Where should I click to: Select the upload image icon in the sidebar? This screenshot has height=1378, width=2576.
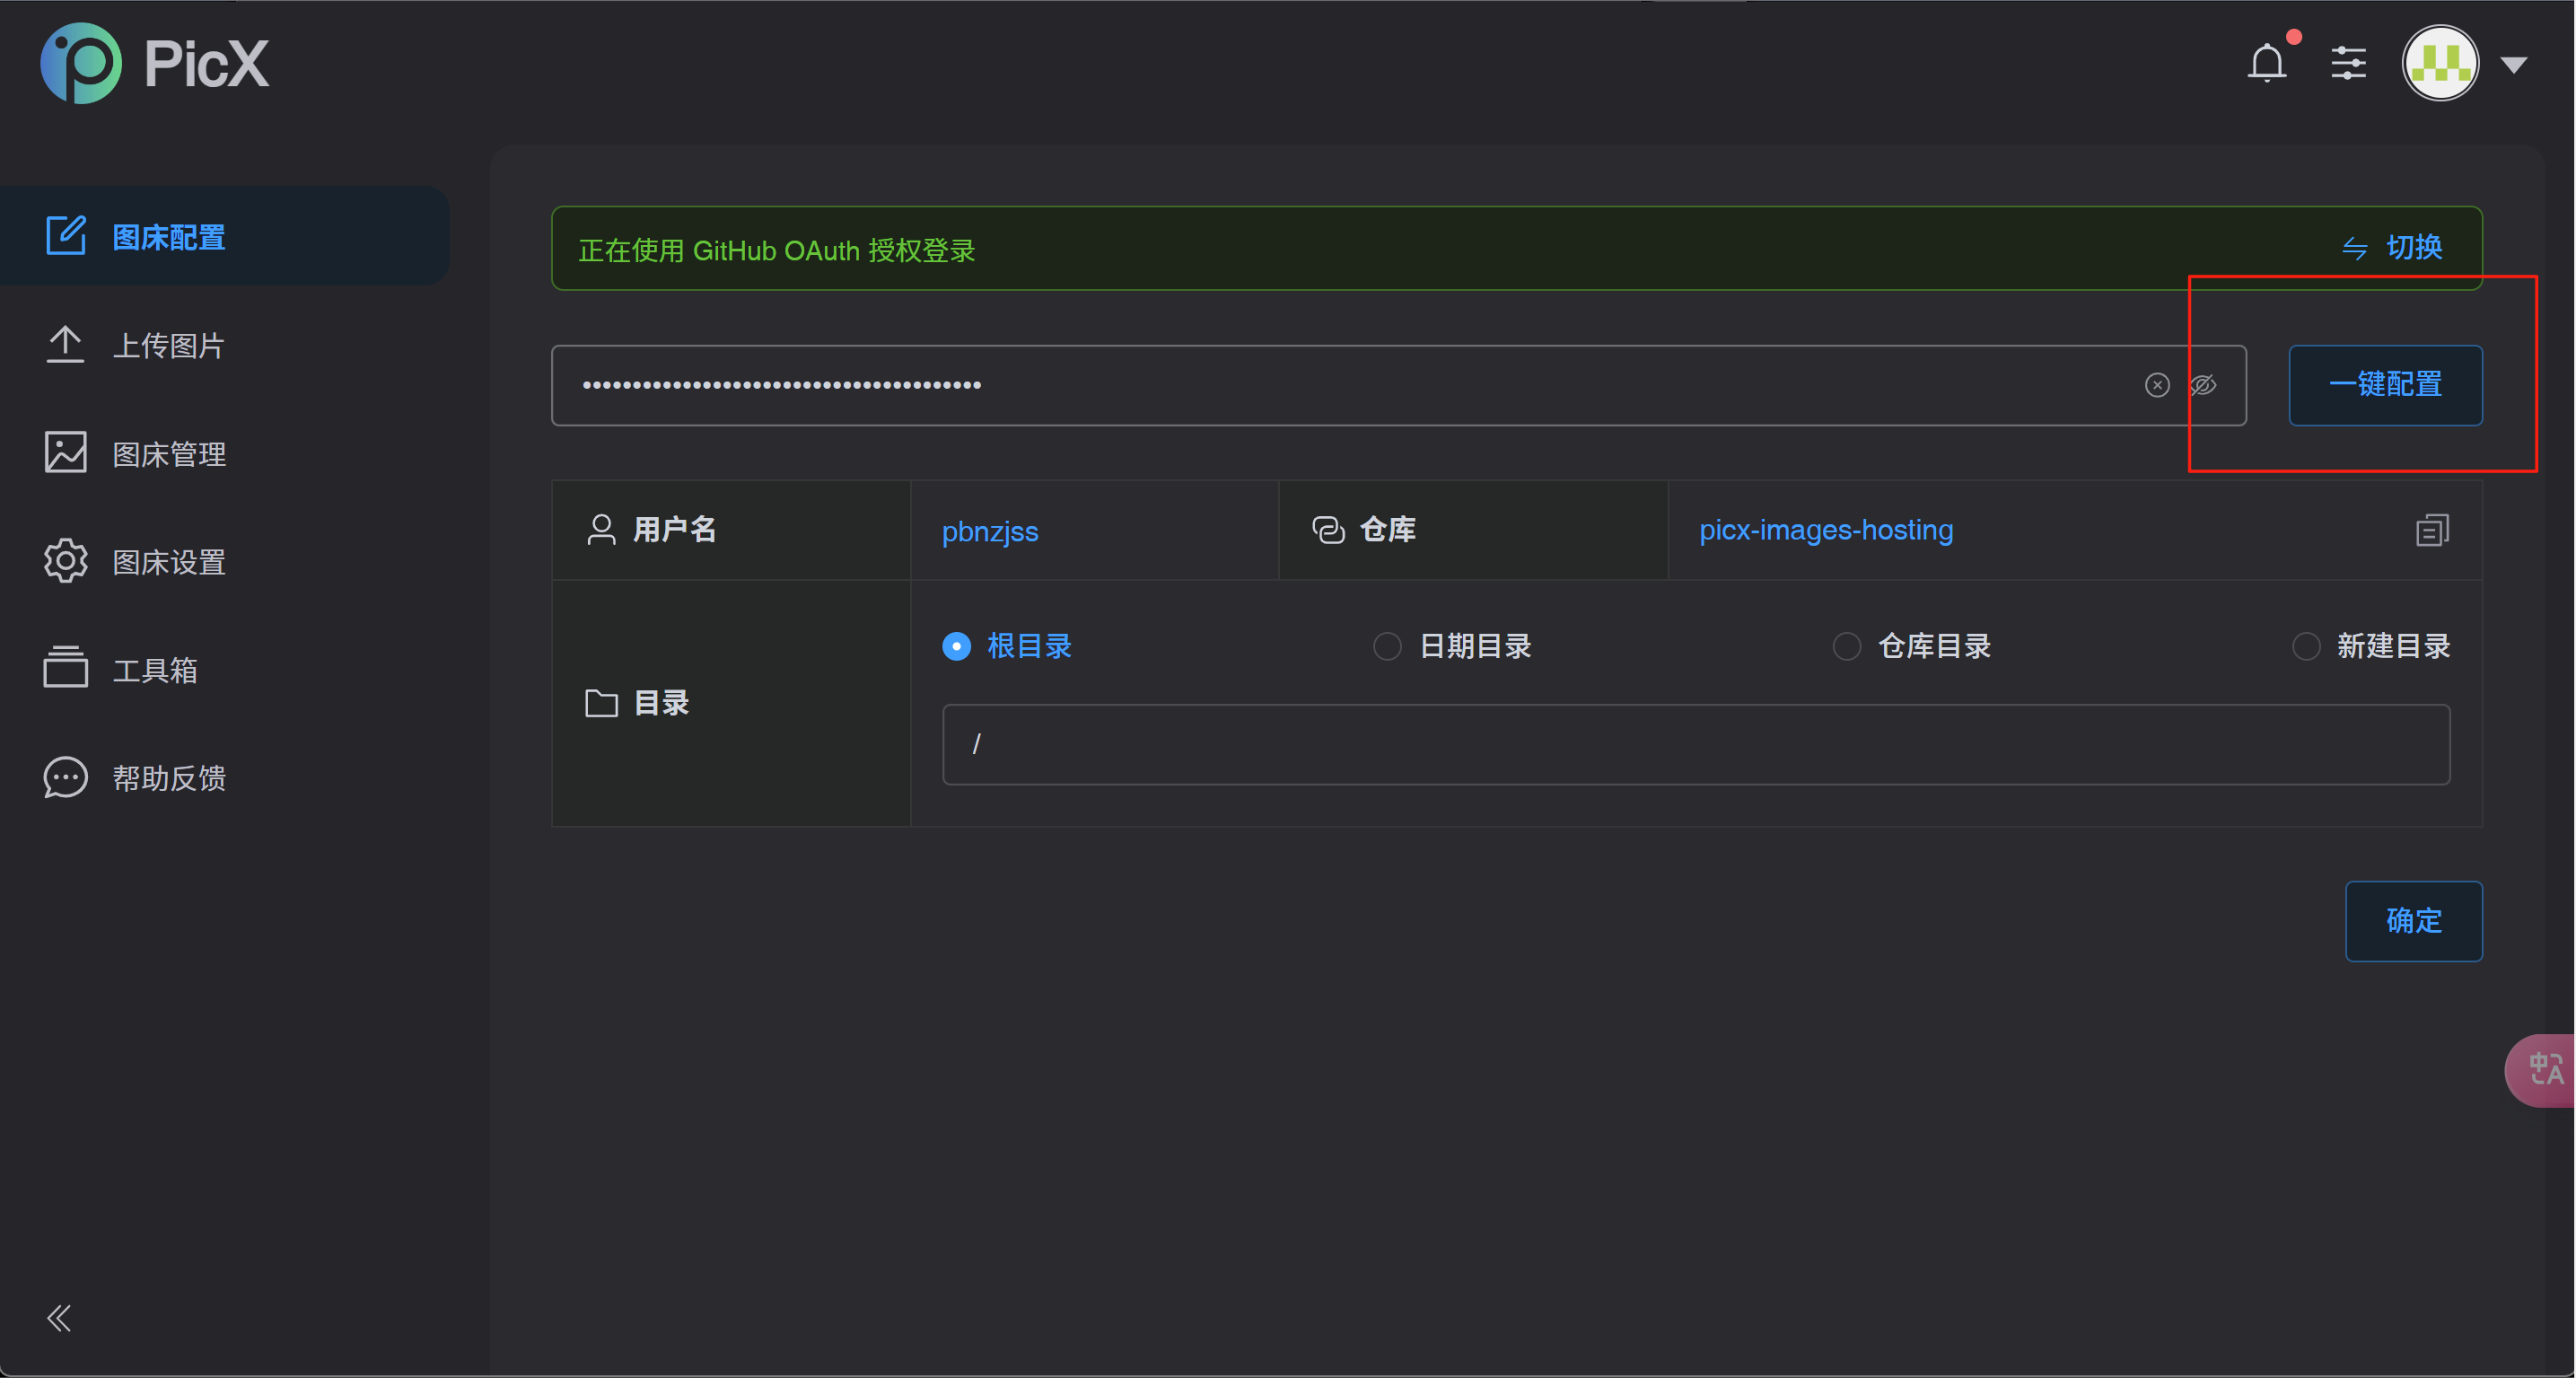pos(65,344)
